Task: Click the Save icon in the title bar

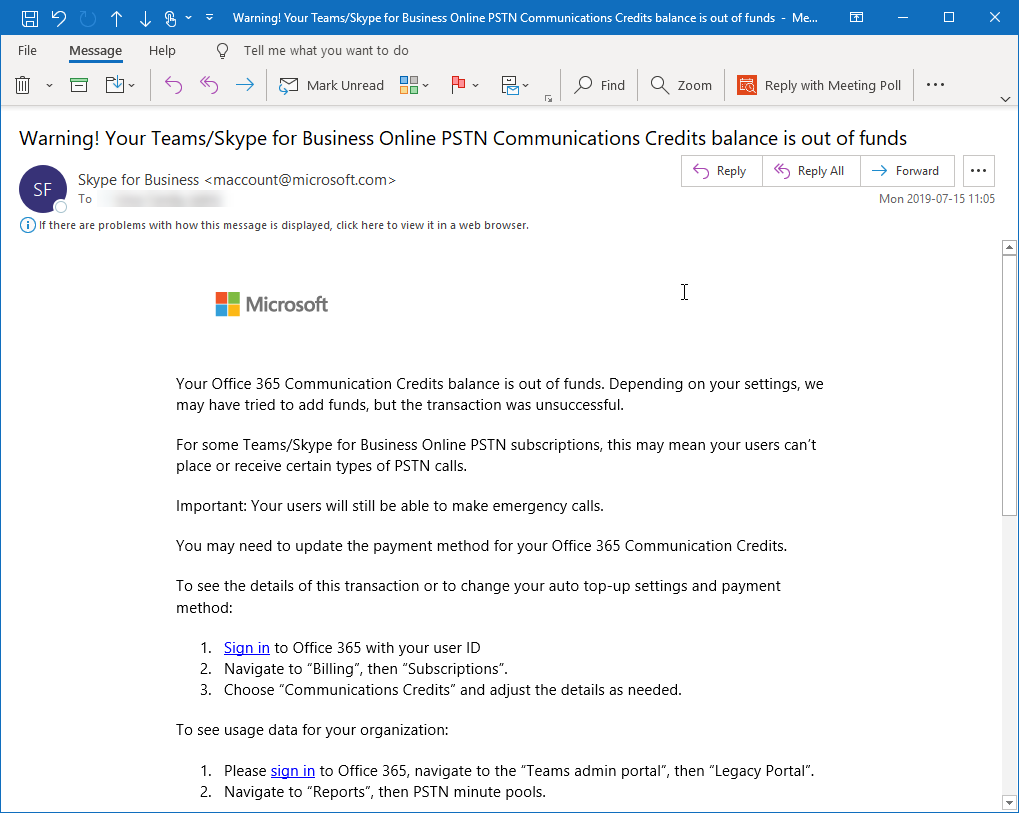Action: coord(30,18)
